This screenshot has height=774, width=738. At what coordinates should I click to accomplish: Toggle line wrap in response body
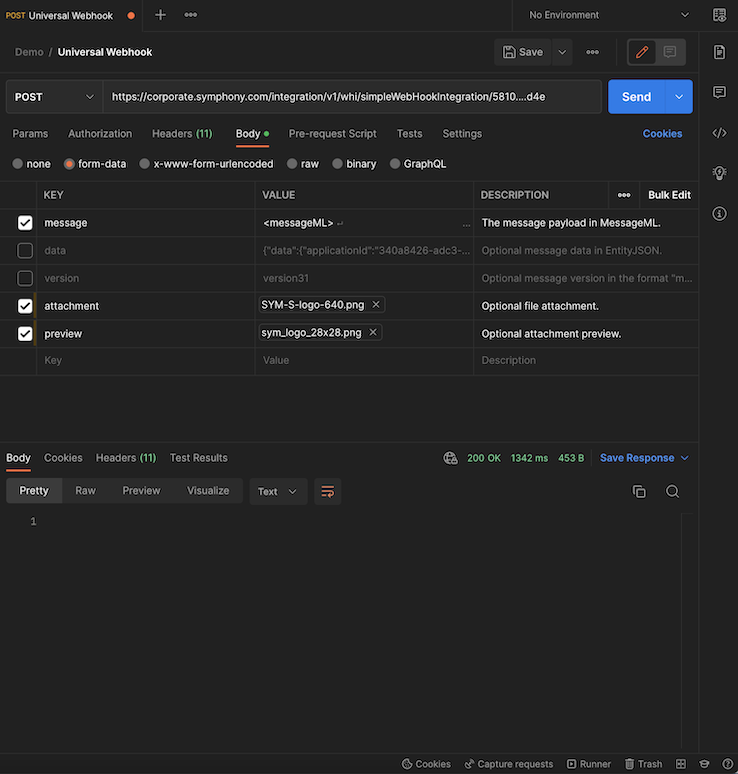click(x=328, y=491)
